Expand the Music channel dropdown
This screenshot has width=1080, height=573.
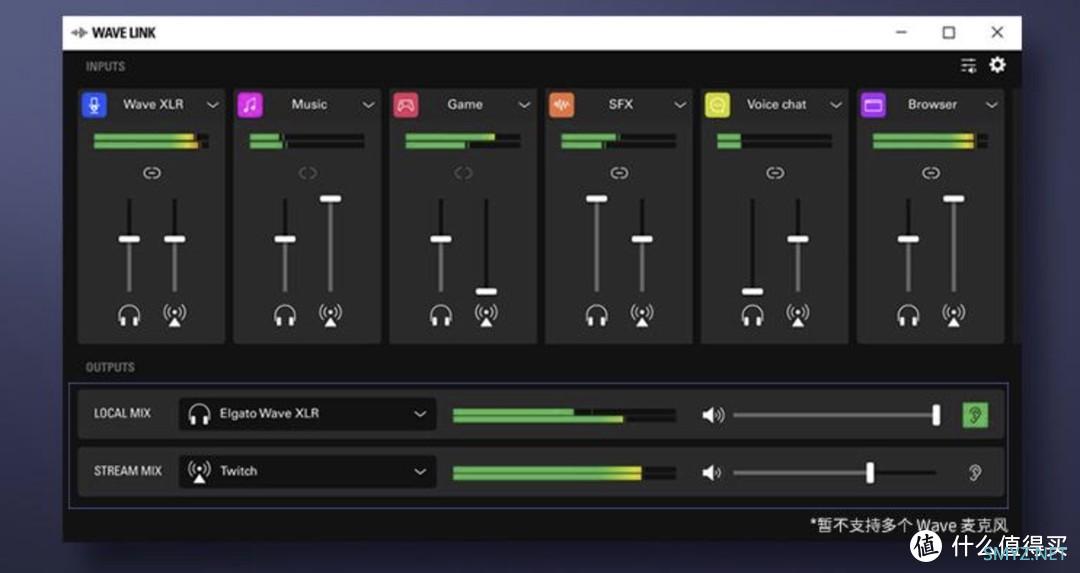tap(368, 105)
